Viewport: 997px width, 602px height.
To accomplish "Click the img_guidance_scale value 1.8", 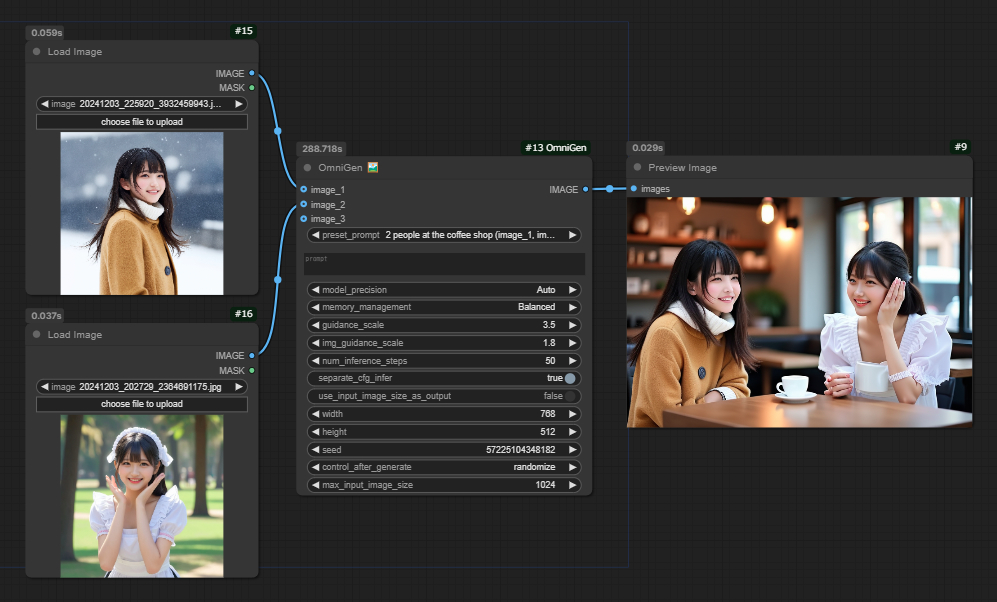I will pyautogui.click(x=549, y=343).
